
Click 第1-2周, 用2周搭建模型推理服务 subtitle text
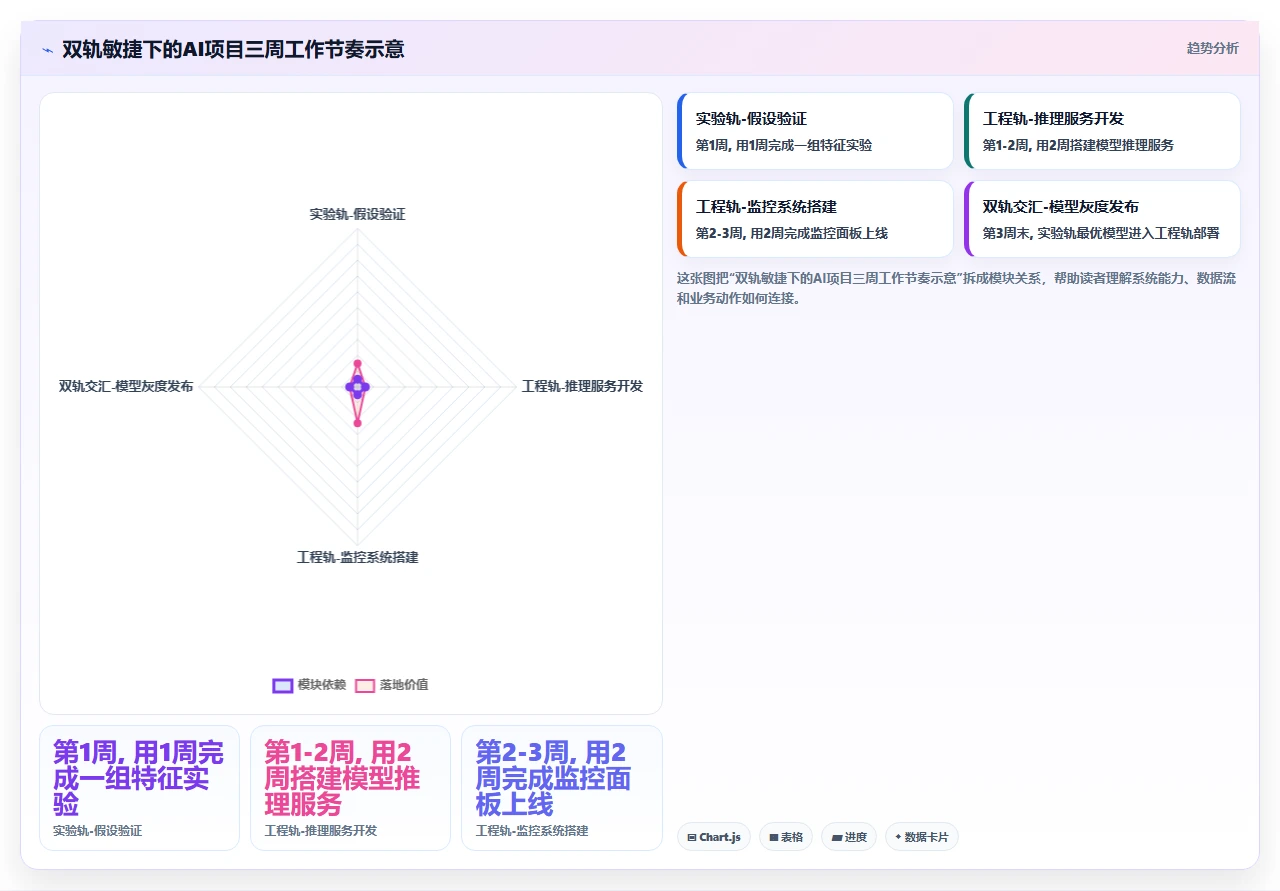[x=1078, y=145]
